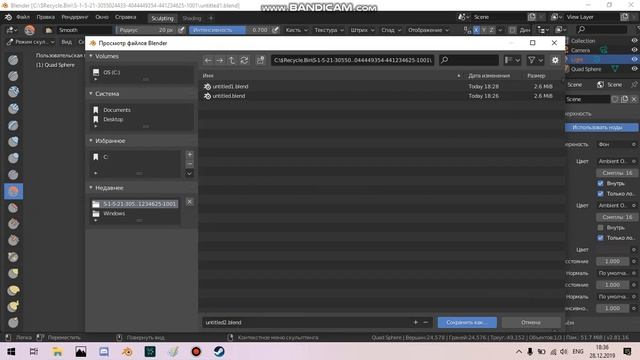Toggle the first Только ло... checkbox
The height and width of the screenshot is (360, 640).
(600, 193)
